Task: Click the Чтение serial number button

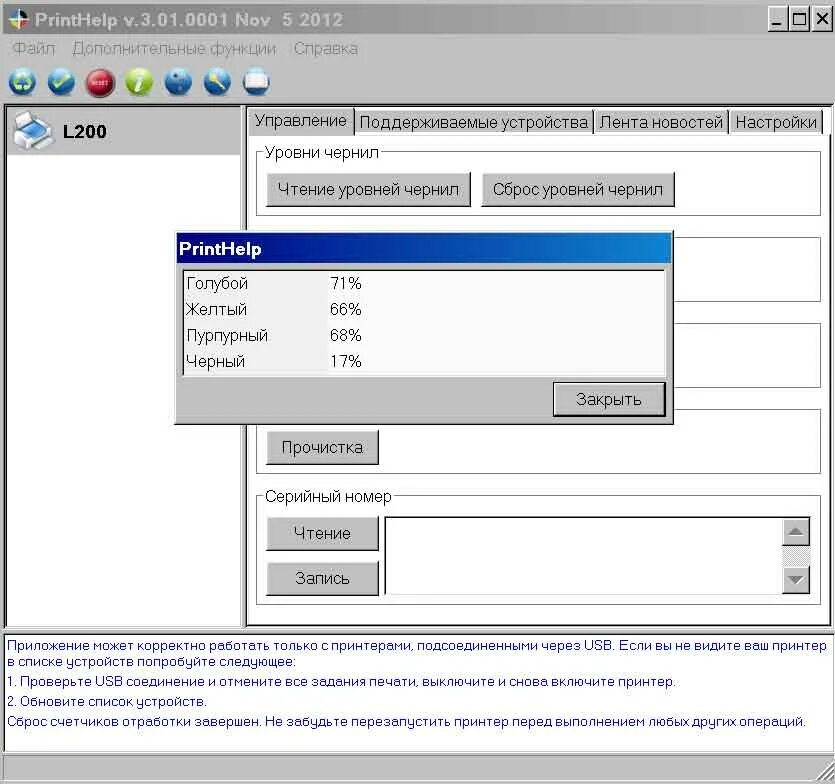Action: pos(322,533)
